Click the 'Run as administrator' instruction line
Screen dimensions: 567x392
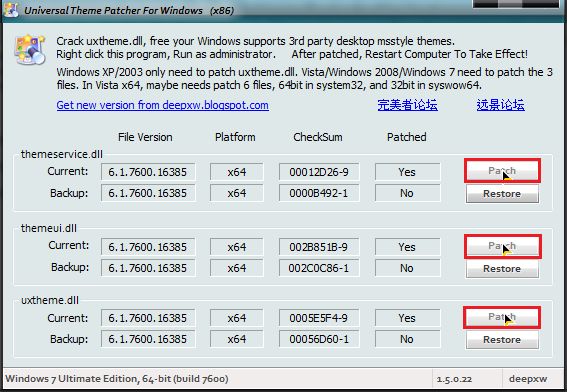pos(292,54)
